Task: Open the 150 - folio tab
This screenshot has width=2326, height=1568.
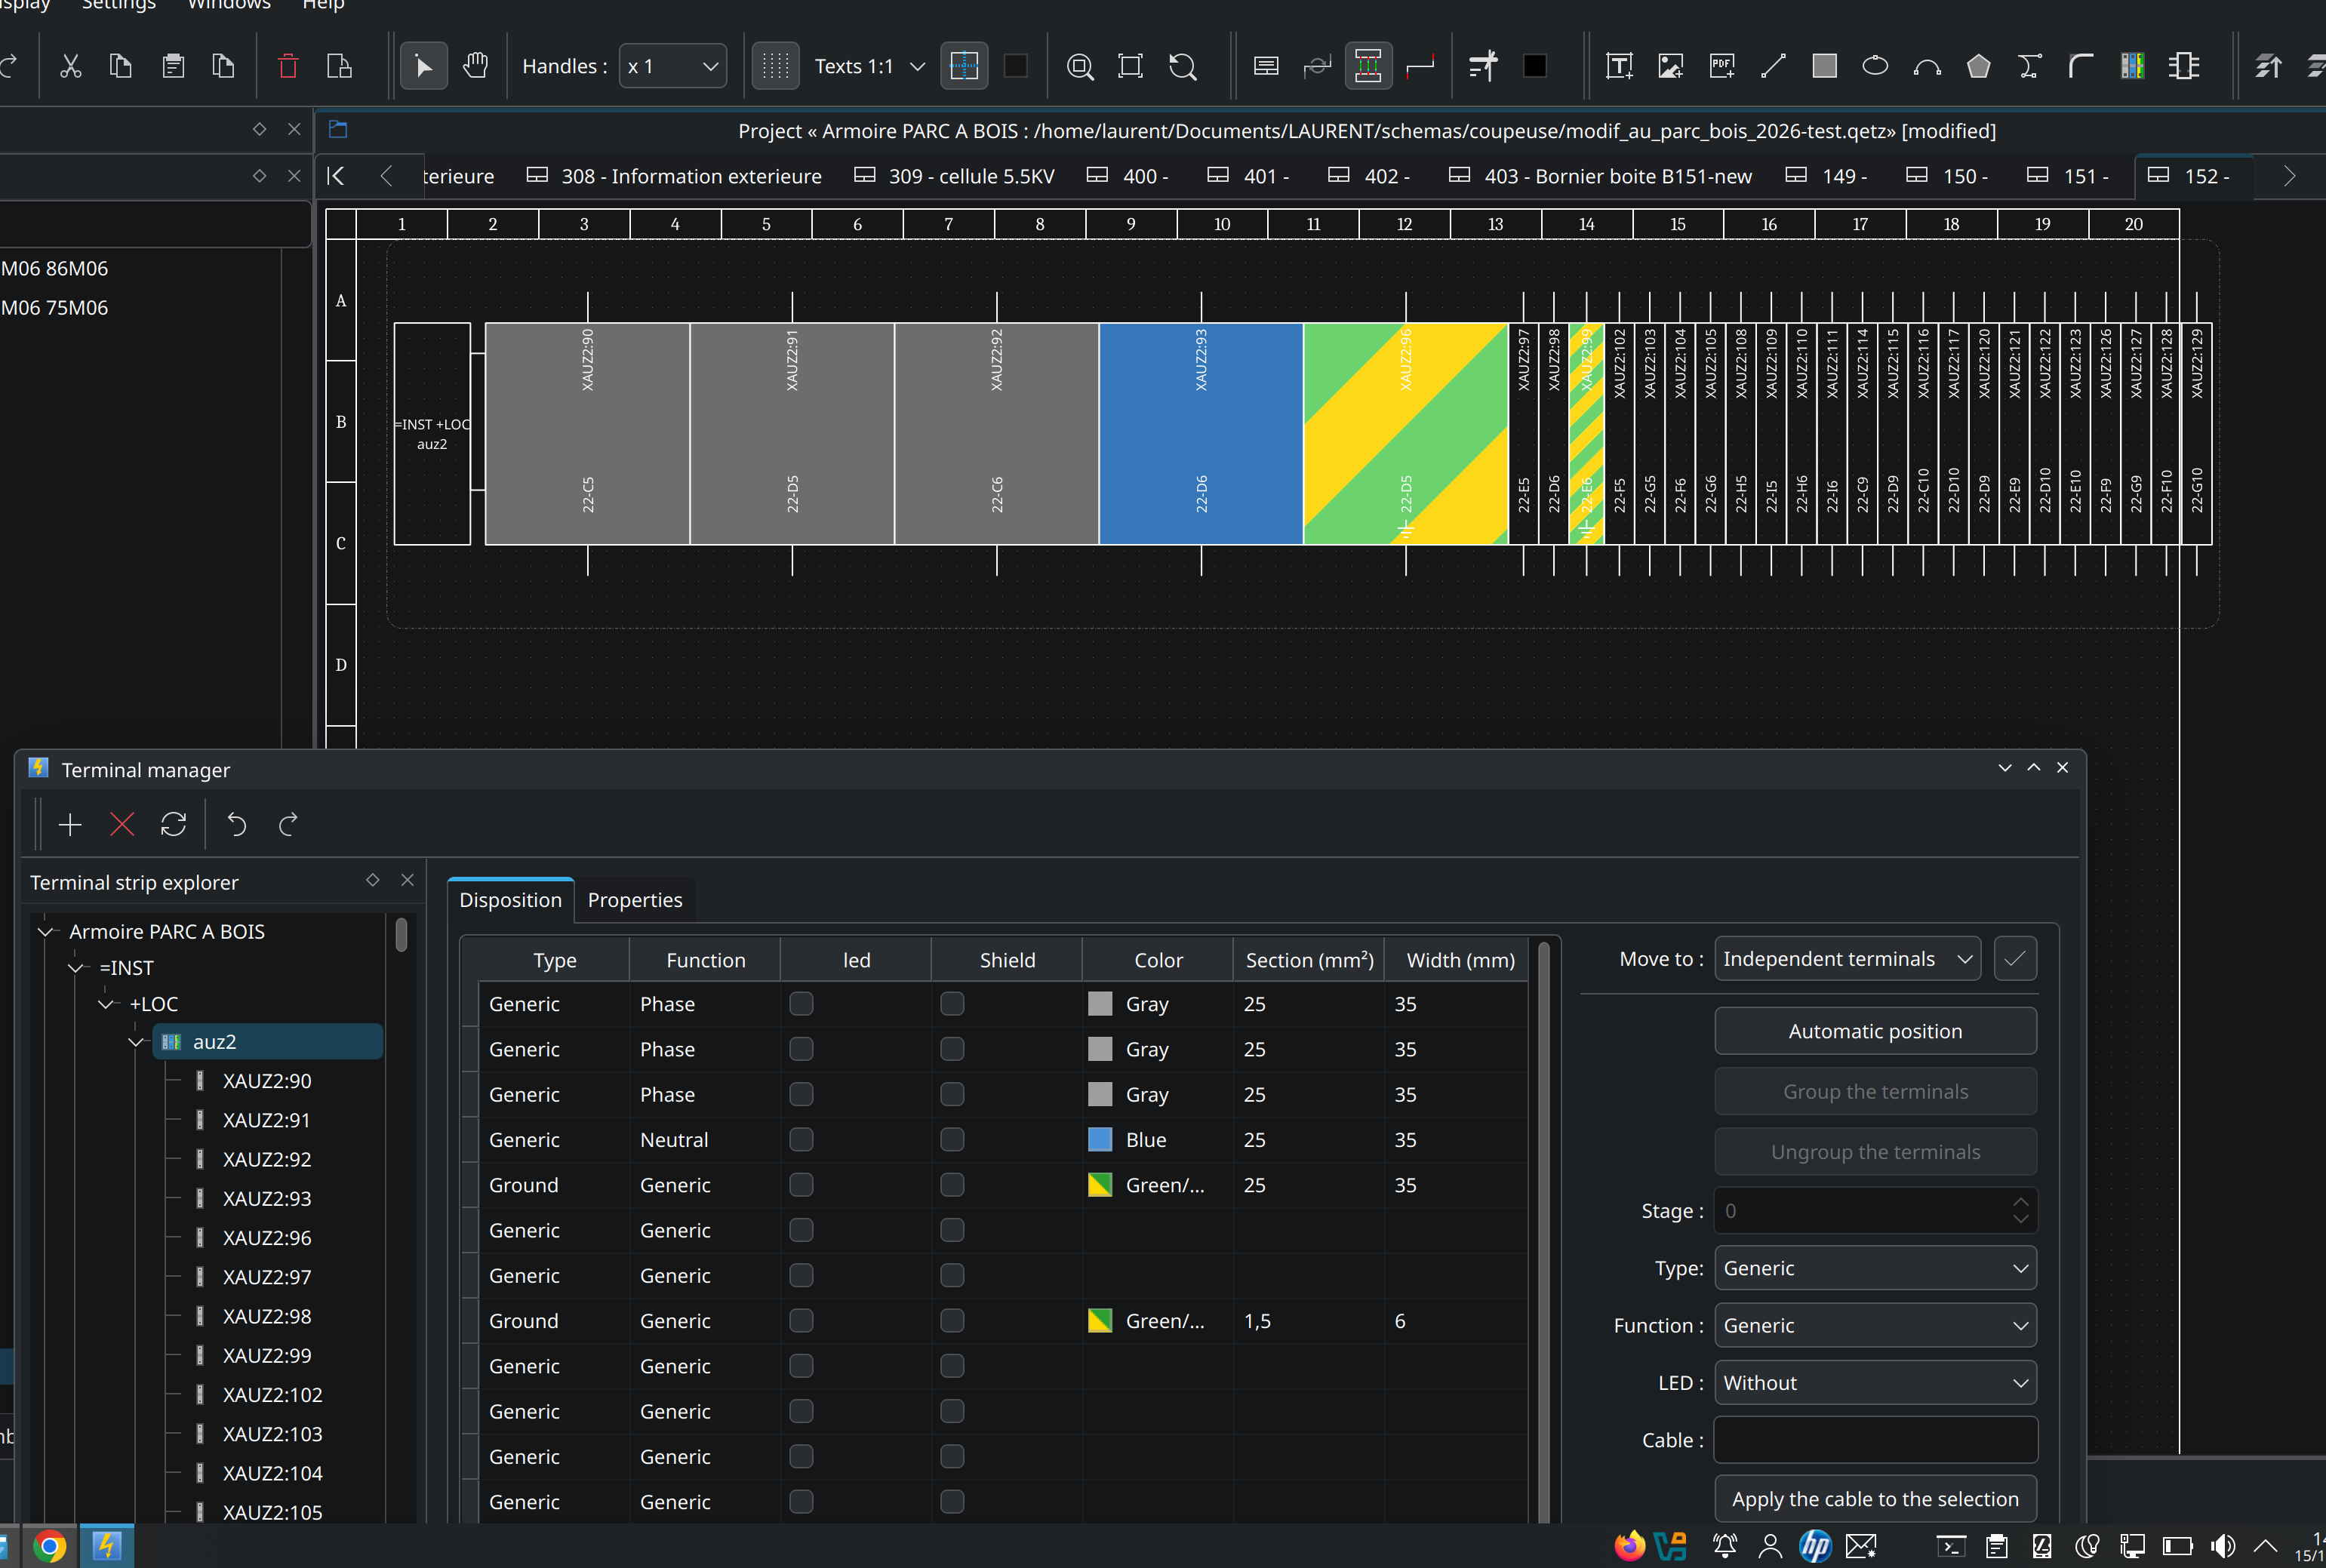Action: point(1947,176)
